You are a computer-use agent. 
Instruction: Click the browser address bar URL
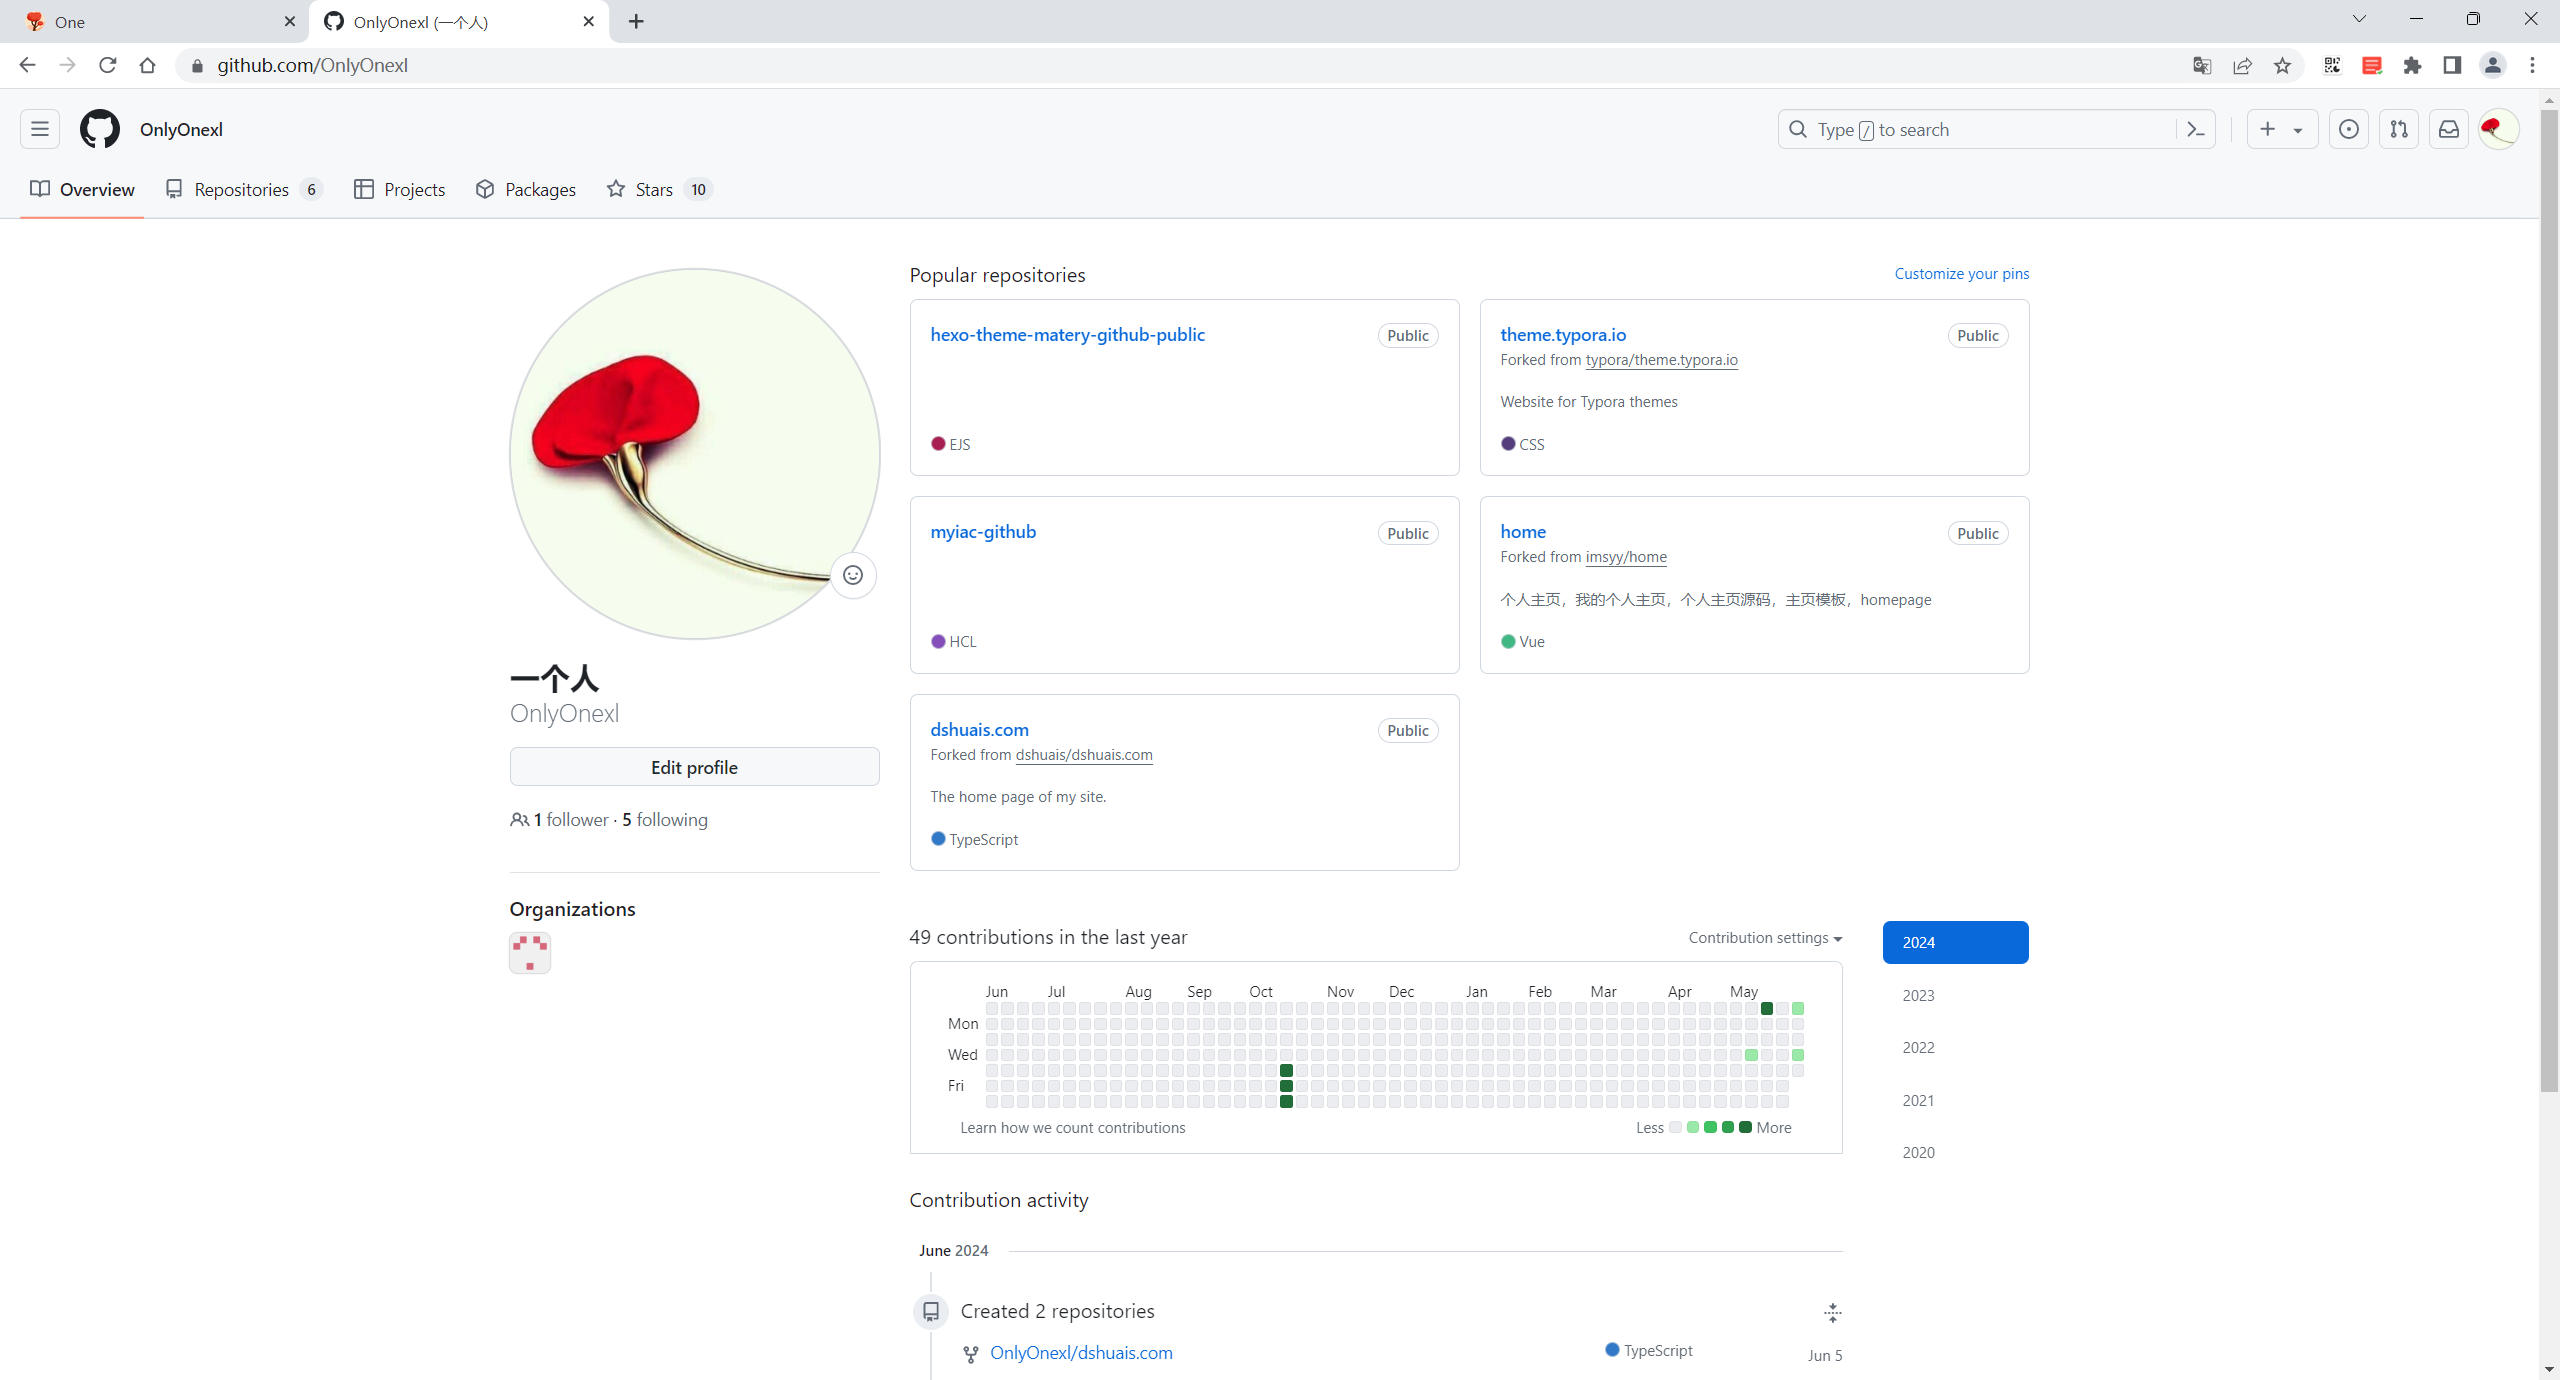point(312,65)
